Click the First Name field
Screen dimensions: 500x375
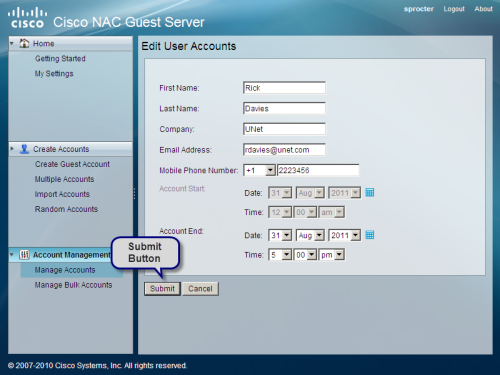[x=284, y=88]
